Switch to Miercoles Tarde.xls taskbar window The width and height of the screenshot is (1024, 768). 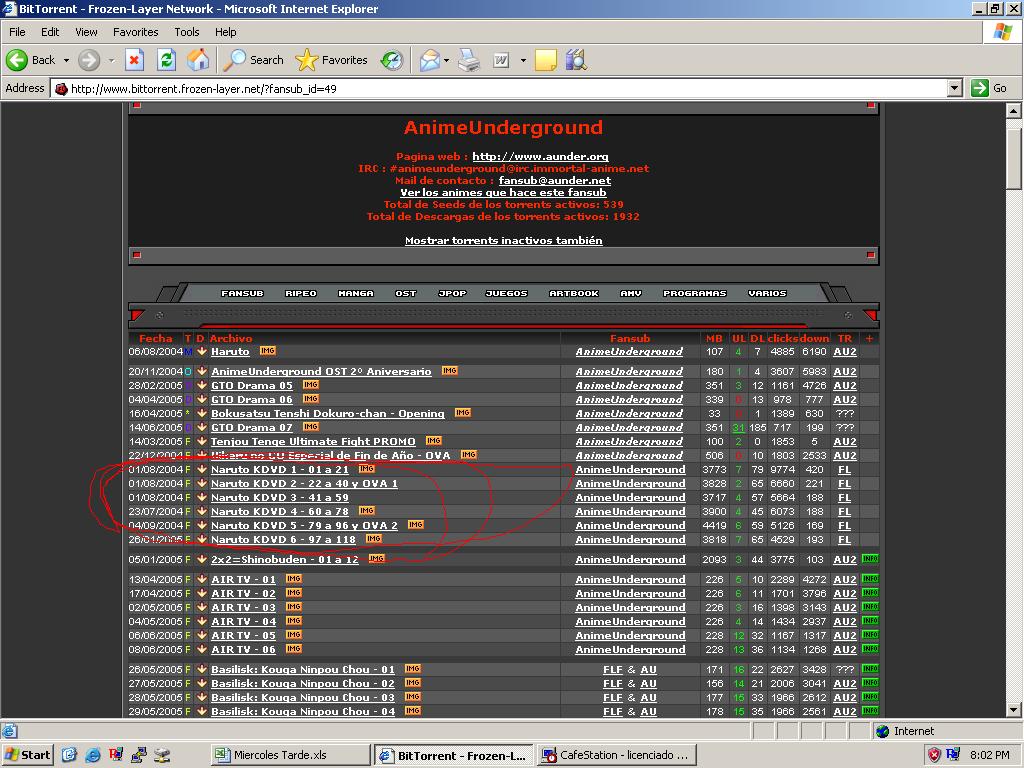coord(290,755)
